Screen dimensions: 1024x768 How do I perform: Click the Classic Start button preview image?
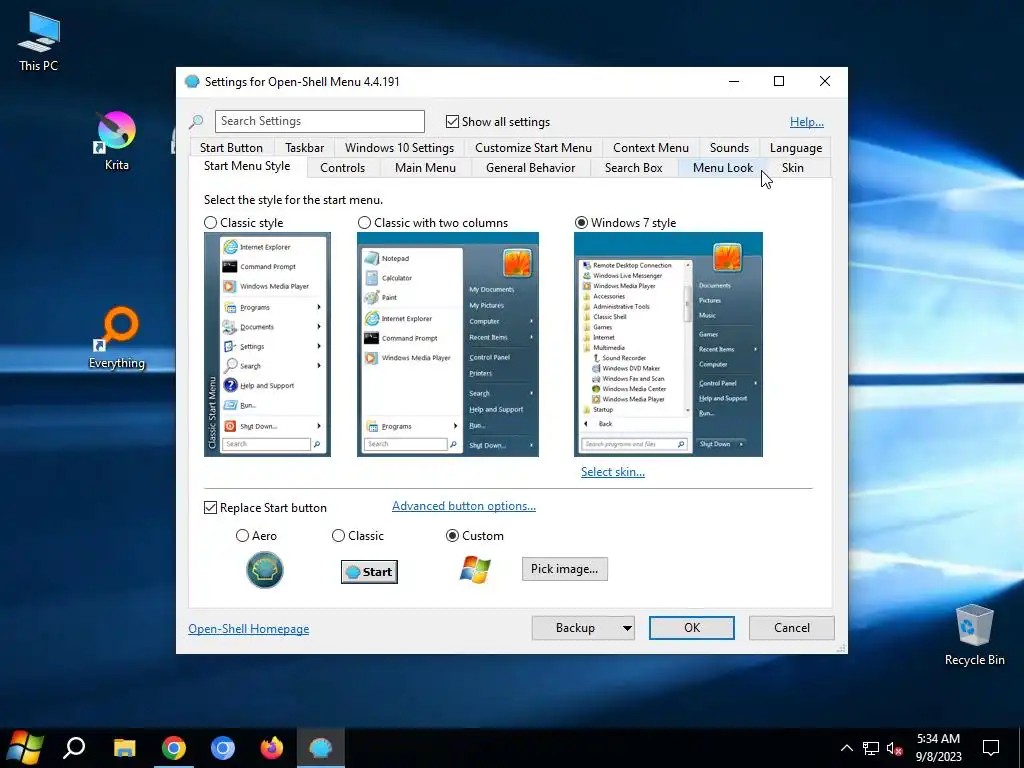click(369, 571)
